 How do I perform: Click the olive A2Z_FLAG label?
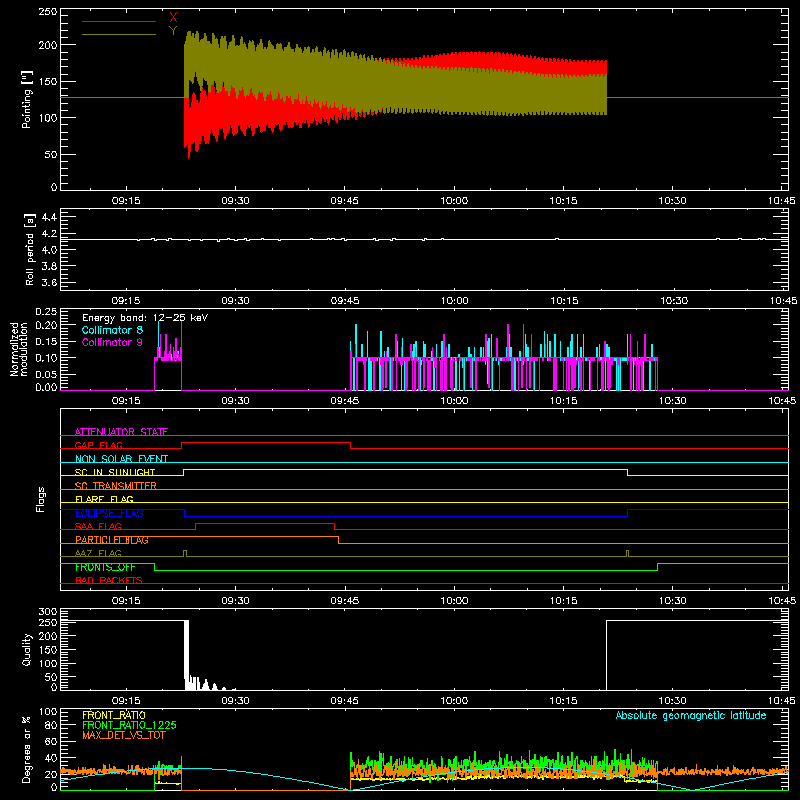98,553
